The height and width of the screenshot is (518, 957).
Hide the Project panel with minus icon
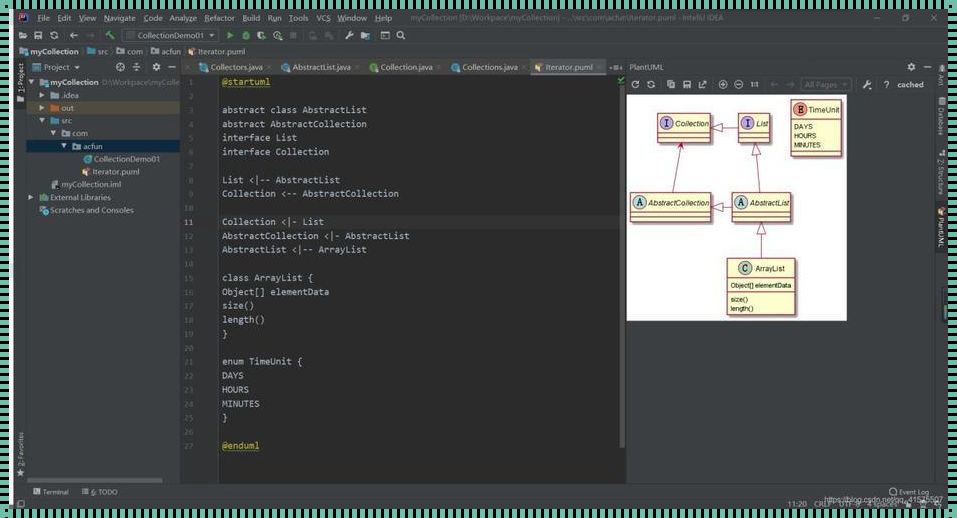click(x=172, y=67)
